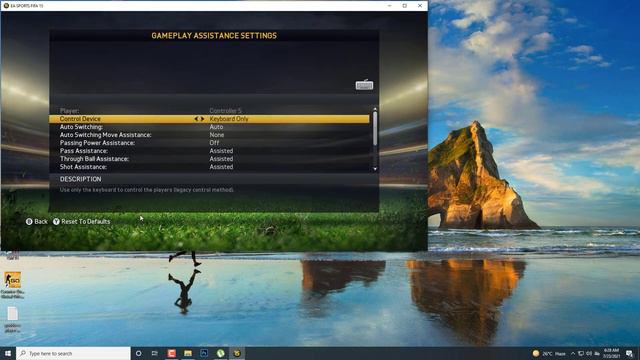Select the Control Device row label
The image size is (640, 360).
(x=80, y=119)
